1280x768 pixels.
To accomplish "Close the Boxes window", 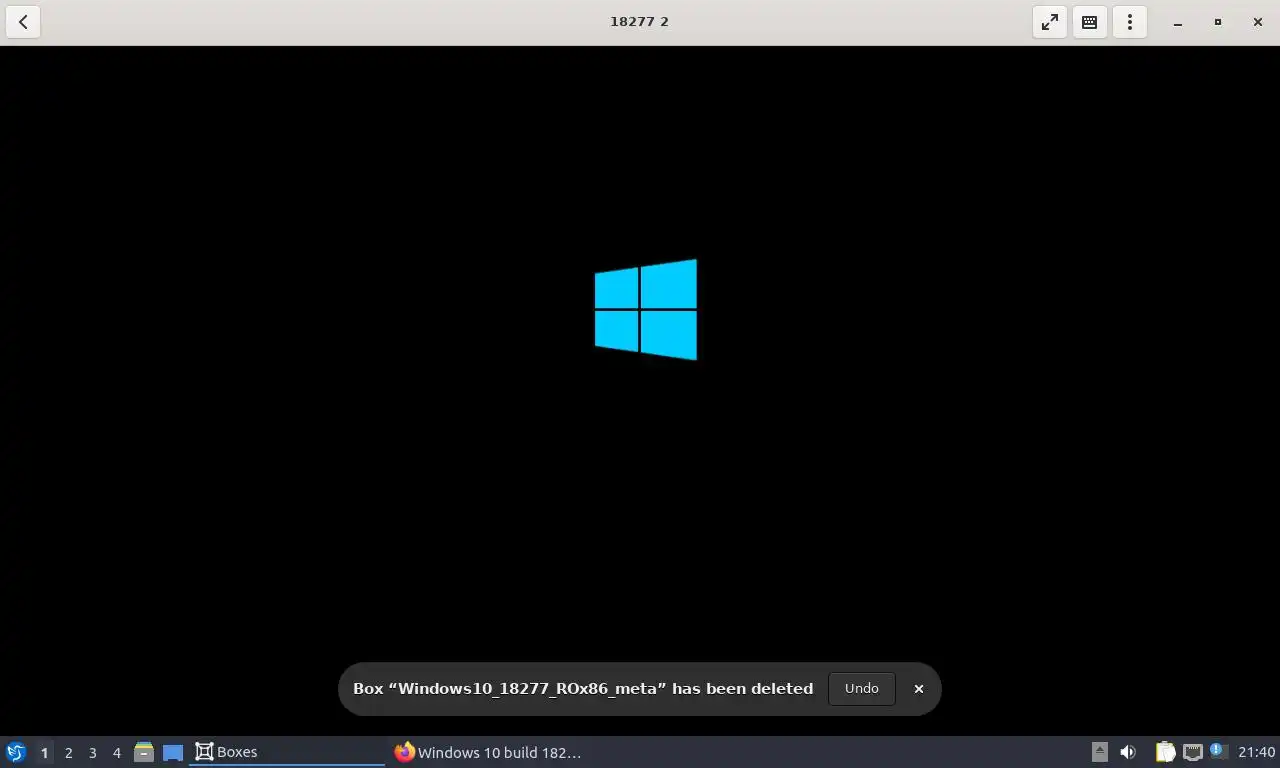I will point(1258,22).
